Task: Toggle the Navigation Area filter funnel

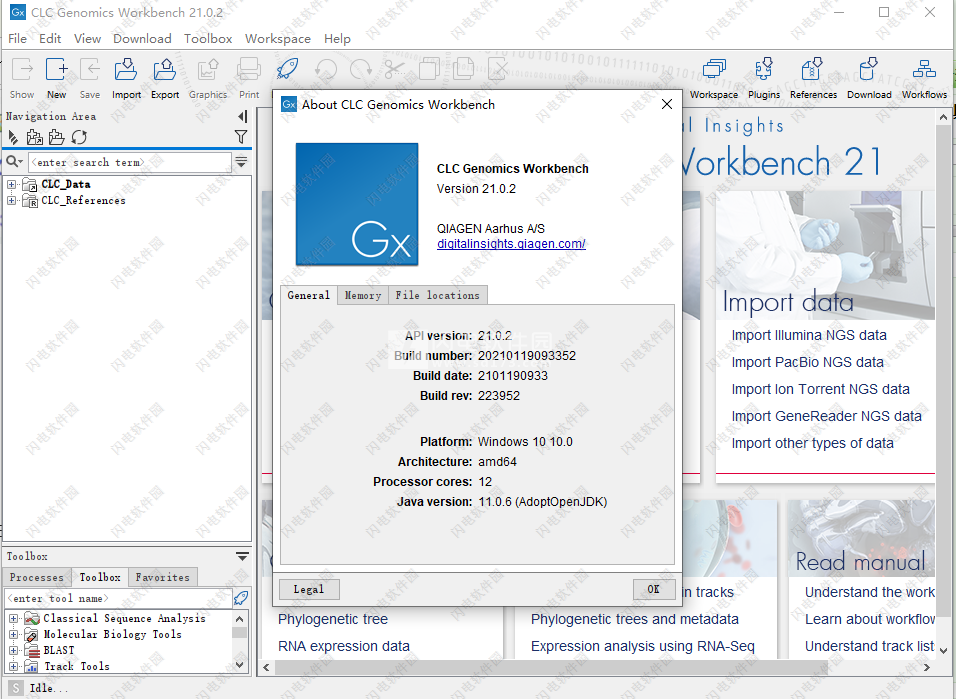Action: pos(241,137)
